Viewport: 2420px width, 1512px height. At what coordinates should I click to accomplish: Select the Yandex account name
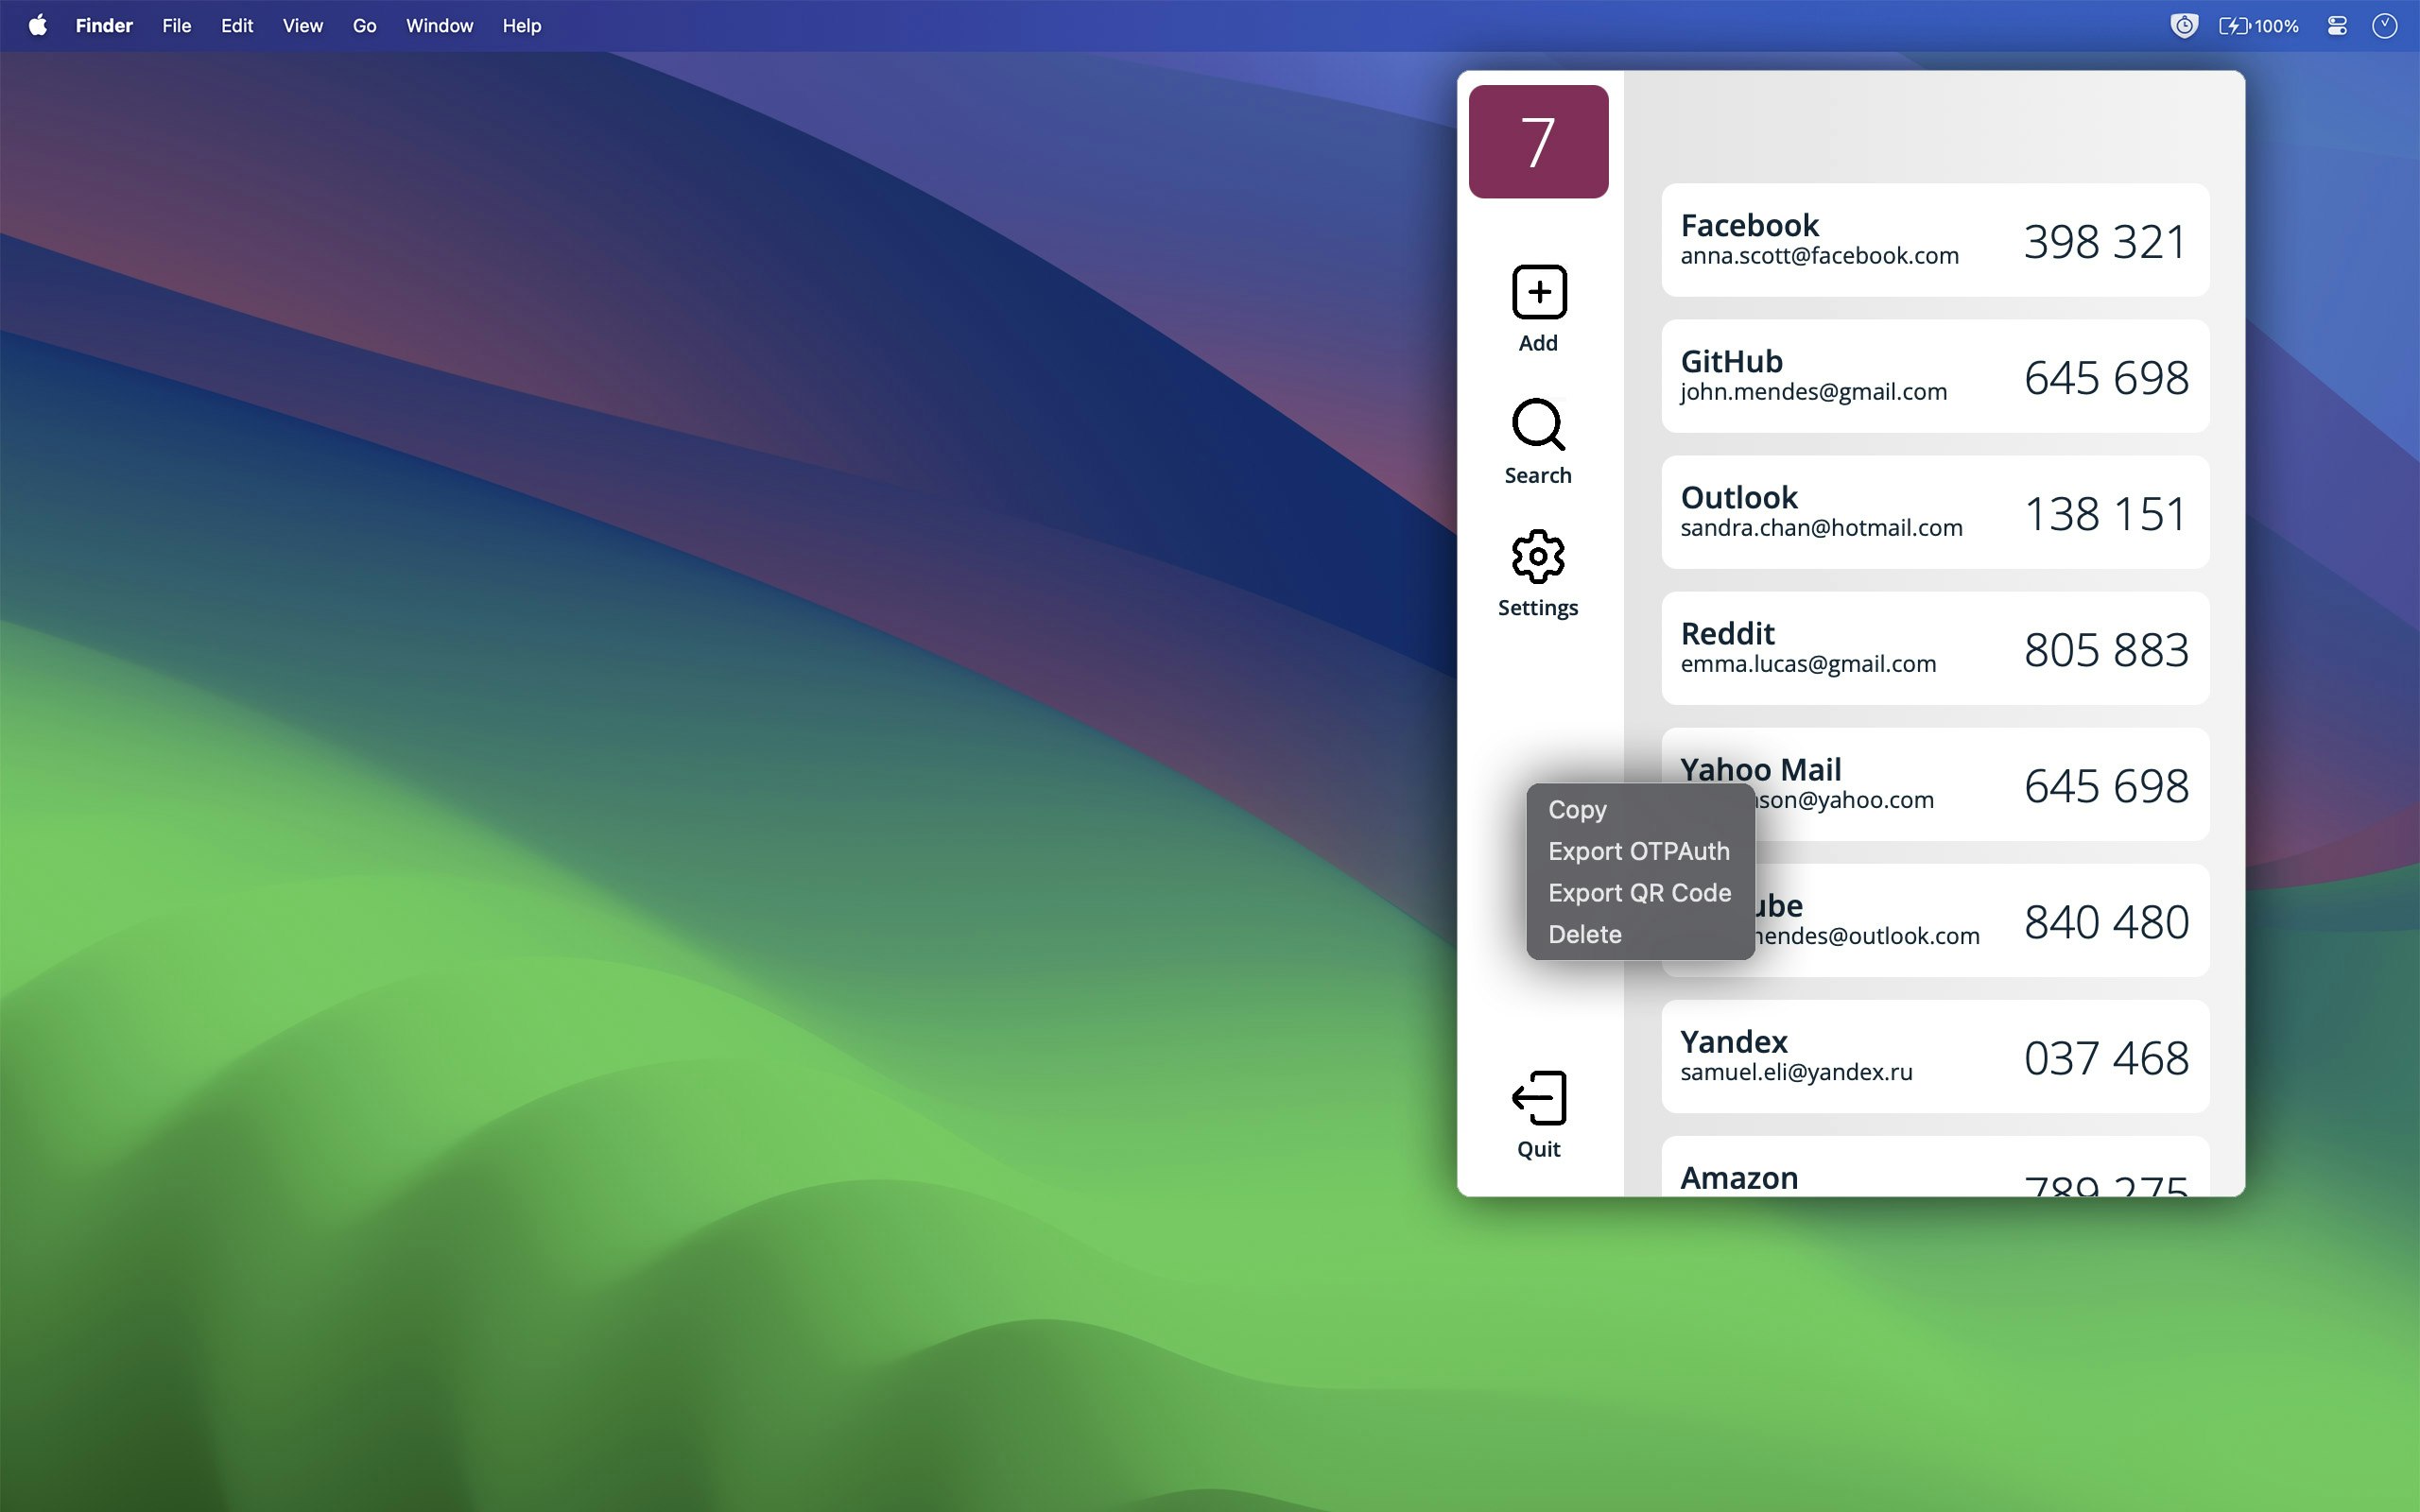click(1734, 1041)
